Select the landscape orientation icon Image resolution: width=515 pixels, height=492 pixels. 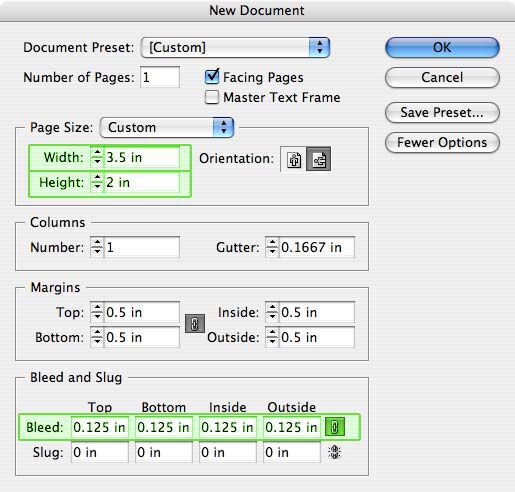point(319,159)
